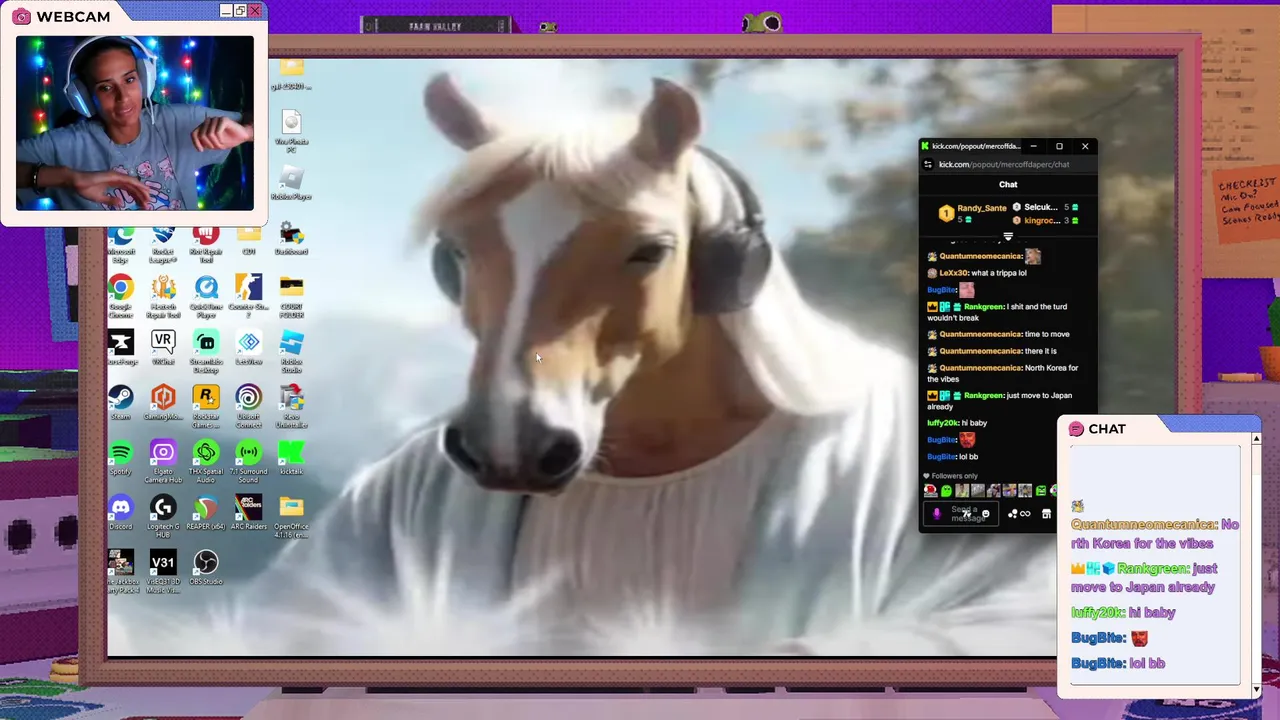Click the channel points icon in chat

(1019, 514)
